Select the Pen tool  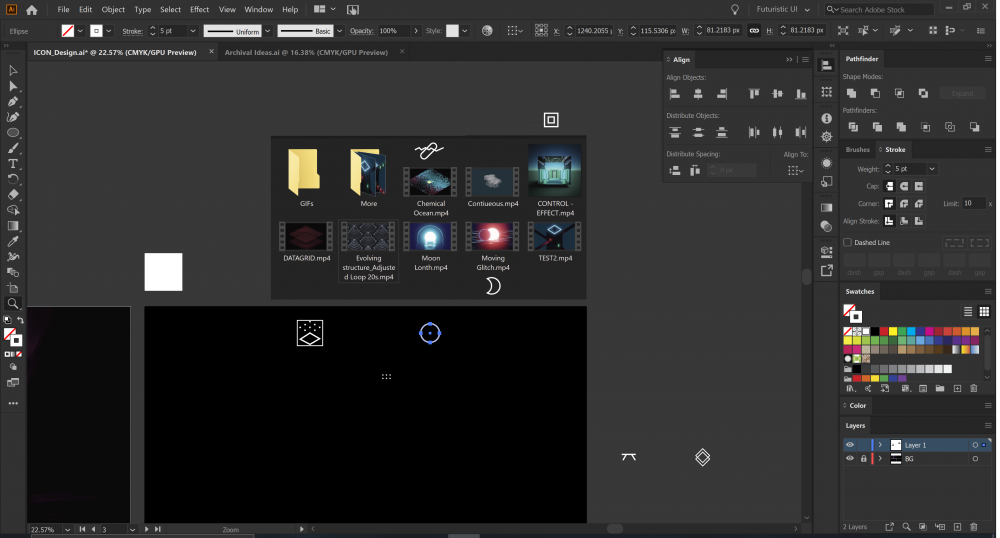pyautogui.click(x=13, y=101)
